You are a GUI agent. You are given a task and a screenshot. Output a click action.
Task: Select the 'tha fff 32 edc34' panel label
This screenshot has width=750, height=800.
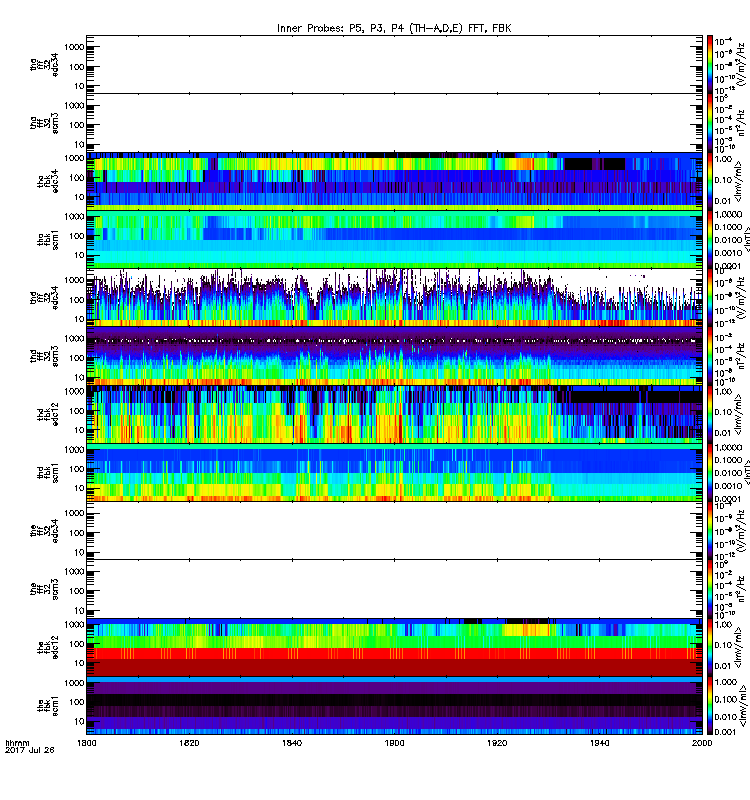[x=44, y=65]
